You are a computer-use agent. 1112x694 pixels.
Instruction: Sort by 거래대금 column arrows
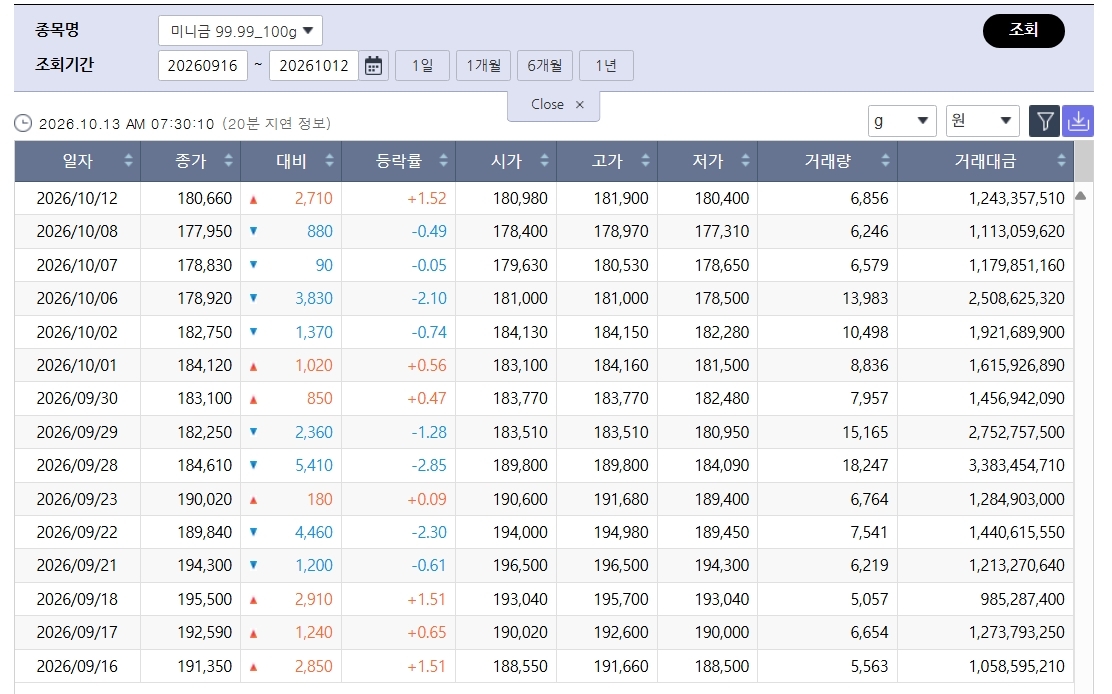point(1061,161)
